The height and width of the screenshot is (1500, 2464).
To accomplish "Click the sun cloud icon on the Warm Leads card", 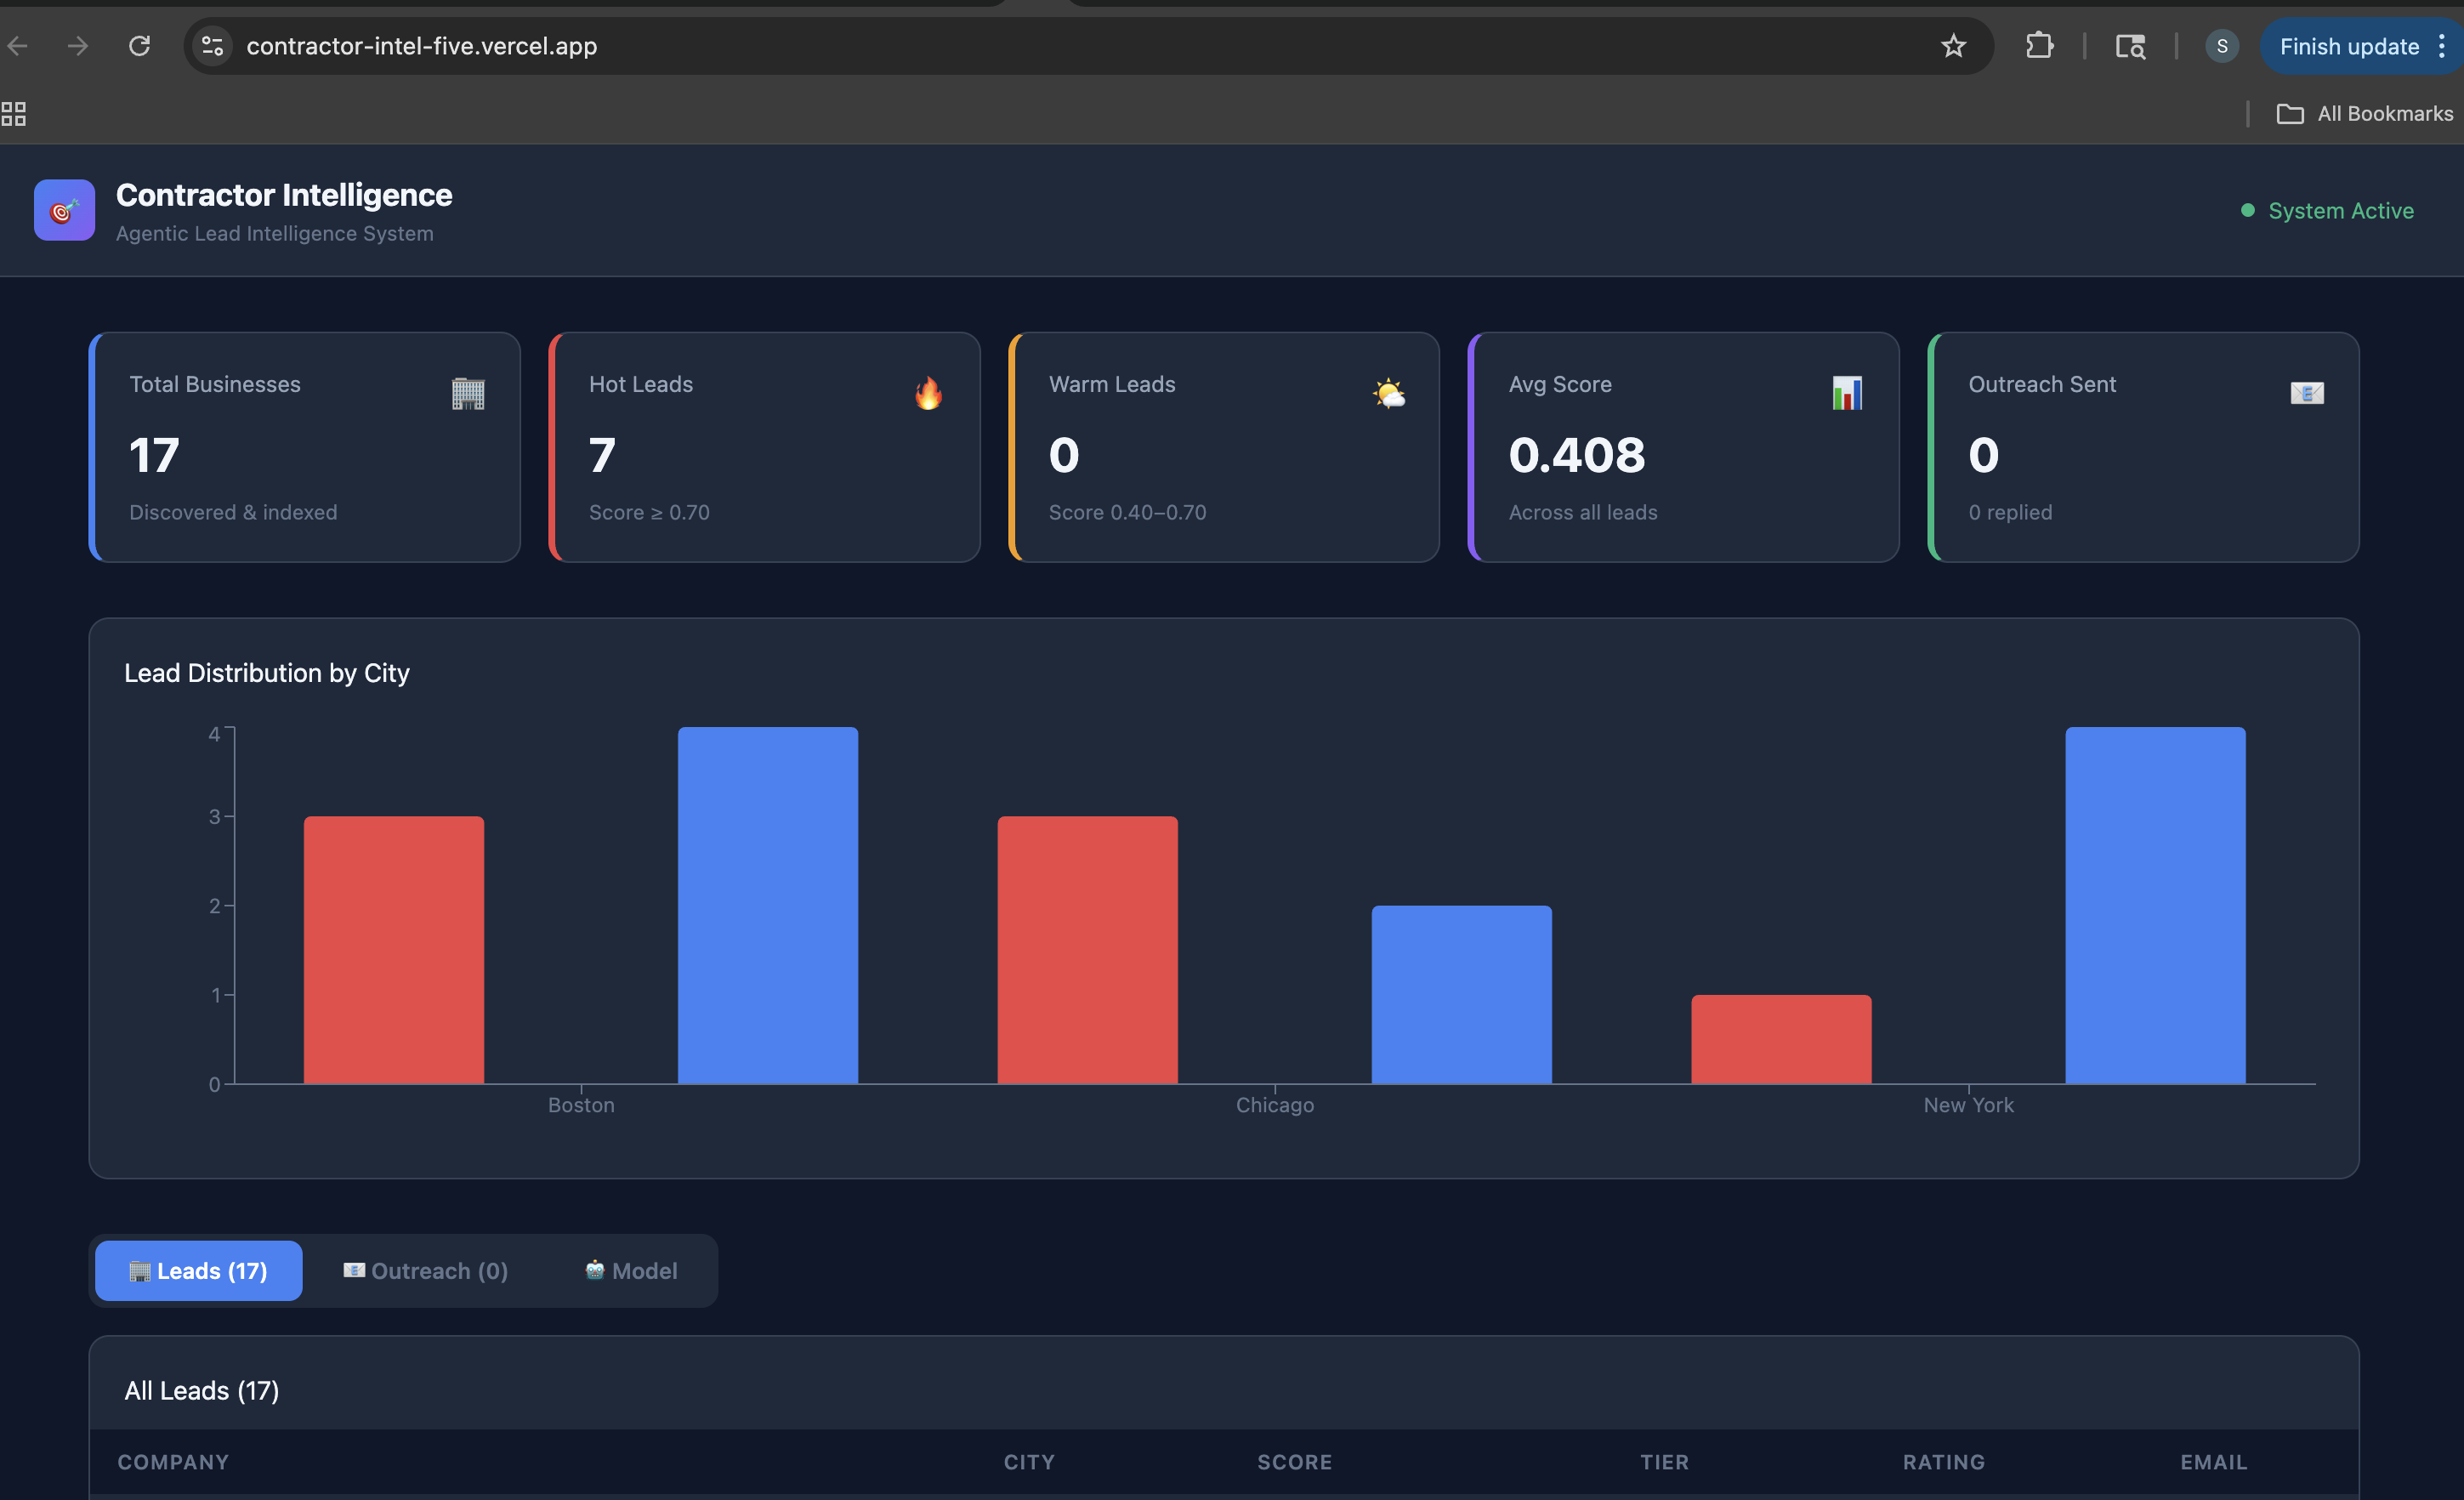I will click(1388, 393).
